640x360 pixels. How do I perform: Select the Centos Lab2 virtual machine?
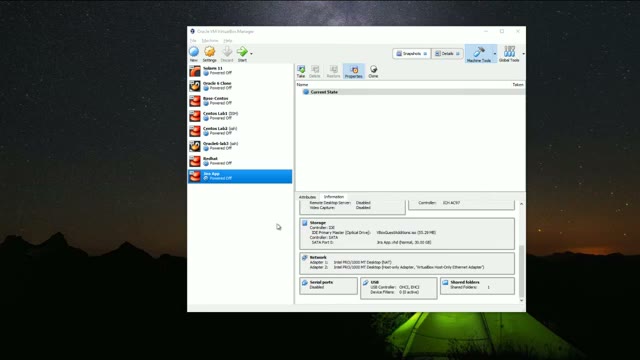point(240,131)
